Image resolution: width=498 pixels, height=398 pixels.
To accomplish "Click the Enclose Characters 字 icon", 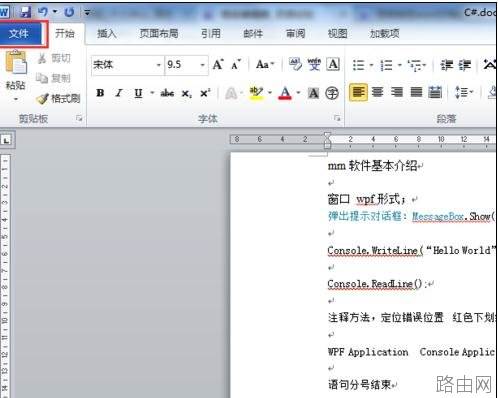I will tap(332, 93).
